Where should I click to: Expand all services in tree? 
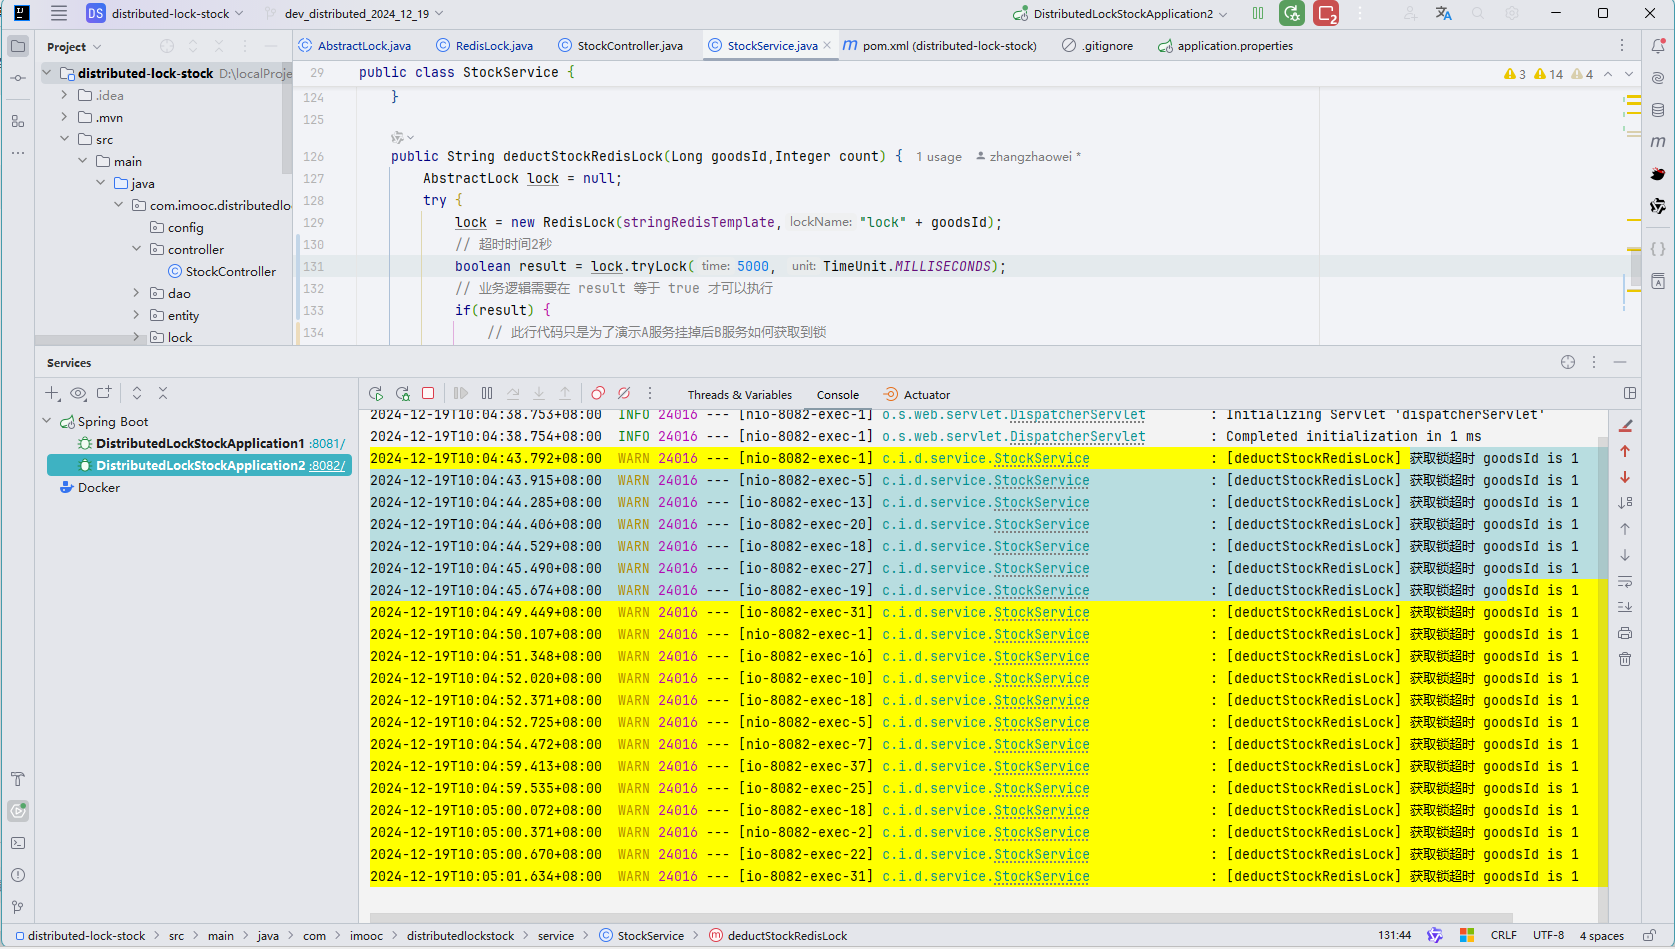137,393
